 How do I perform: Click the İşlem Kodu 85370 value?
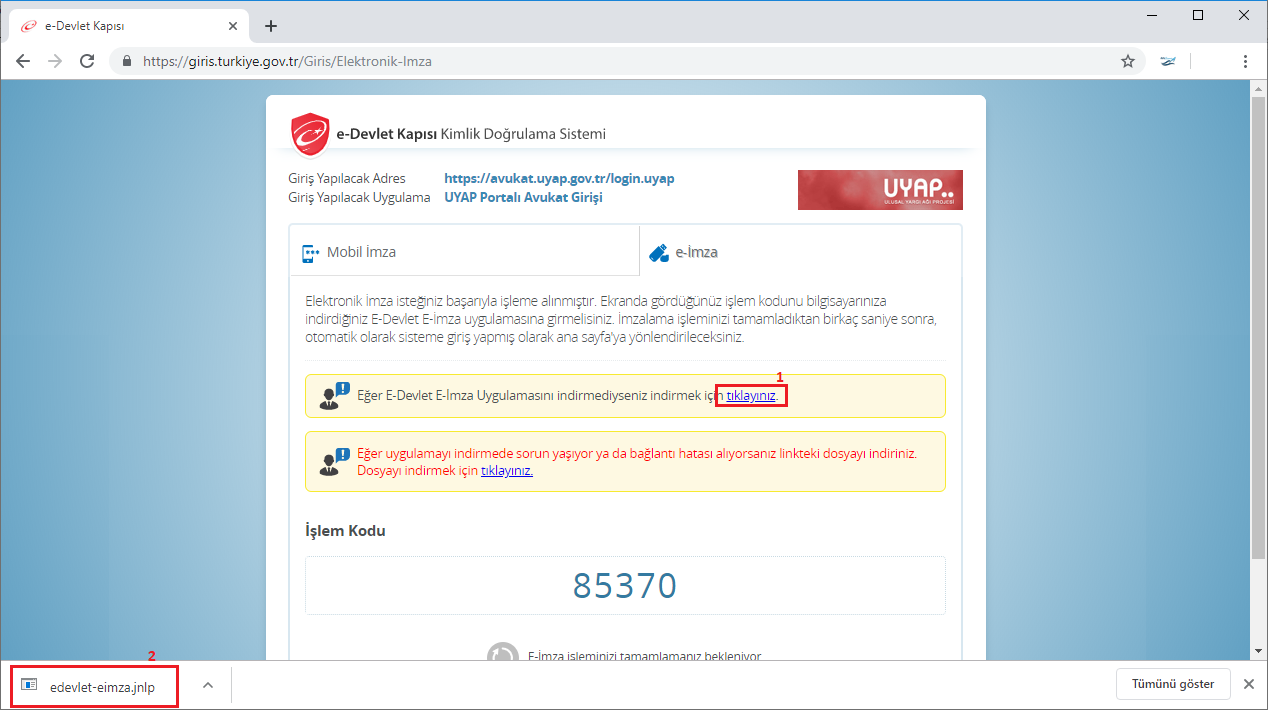pyautogui.click(x=625, y=585)
